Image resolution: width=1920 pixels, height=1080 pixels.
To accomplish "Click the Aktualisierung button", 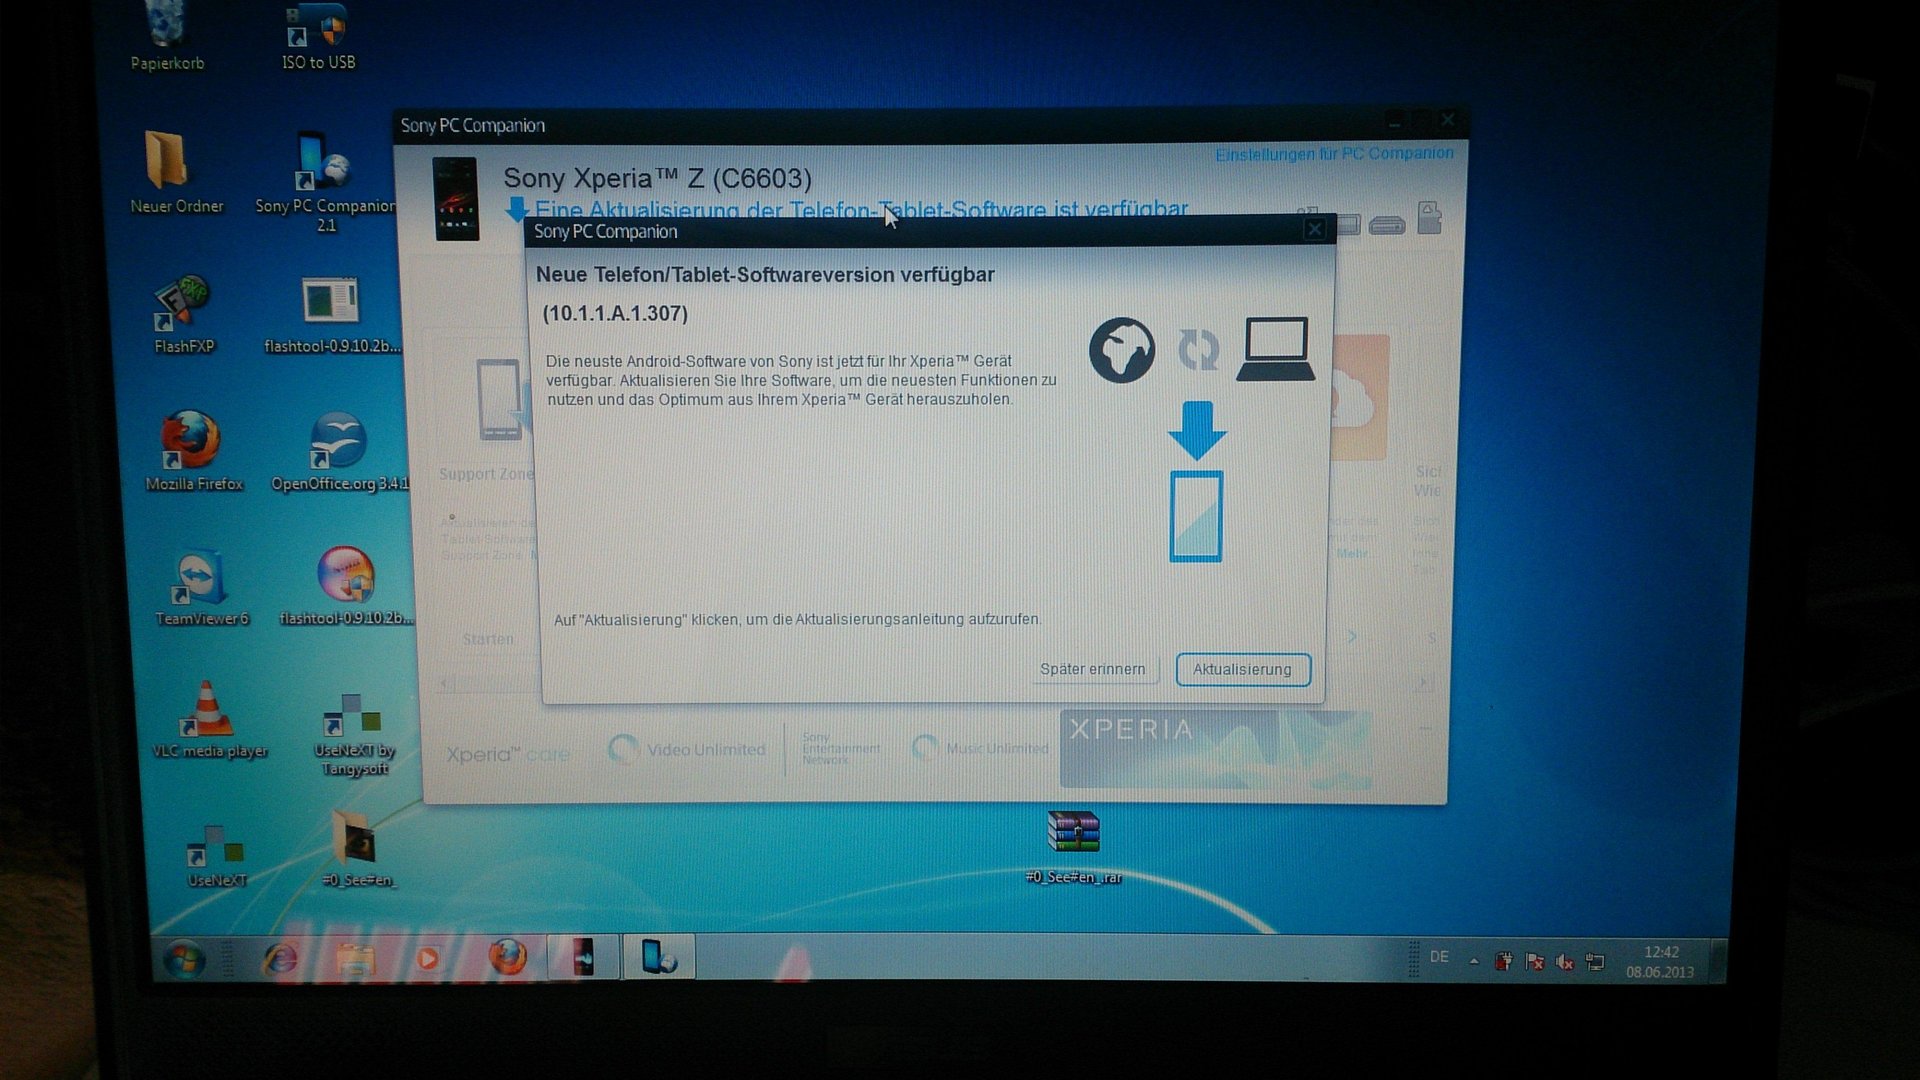I will pos(1242,669).
